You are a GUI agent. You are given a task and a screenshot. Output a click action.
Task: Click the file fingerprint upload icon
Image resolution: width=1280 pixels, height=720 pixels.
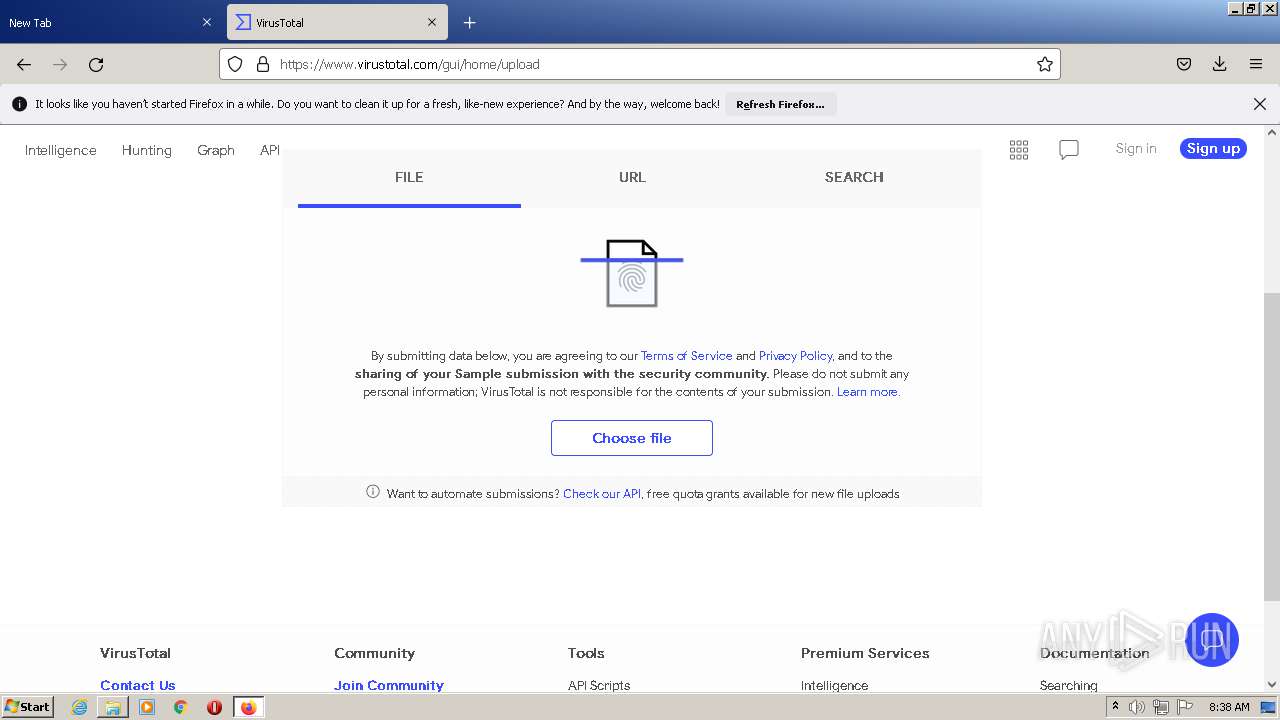click(632, 273)
